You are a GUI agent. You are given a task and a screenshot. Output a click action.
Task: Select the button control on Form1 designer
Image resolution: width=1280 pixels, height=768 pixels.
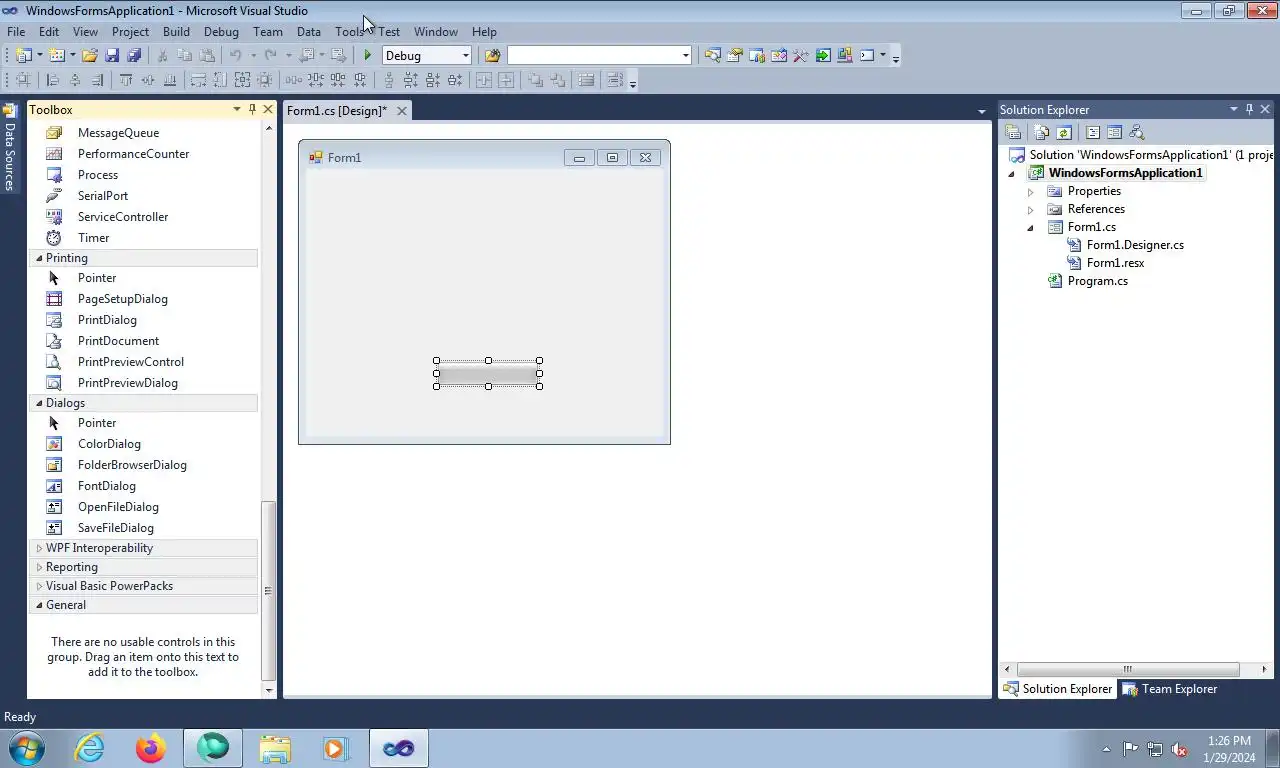pos(488,374)
